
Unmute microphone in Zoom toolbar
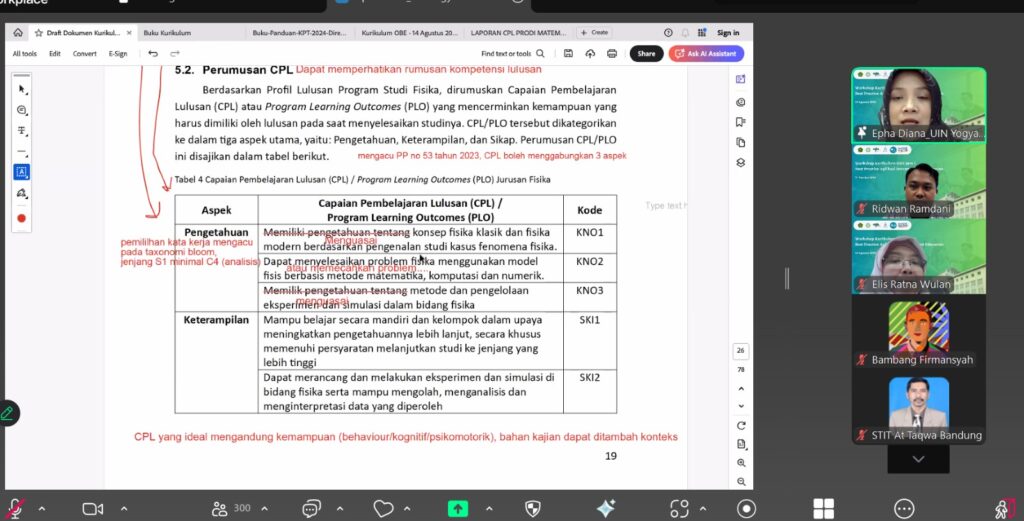click(16, 508)
